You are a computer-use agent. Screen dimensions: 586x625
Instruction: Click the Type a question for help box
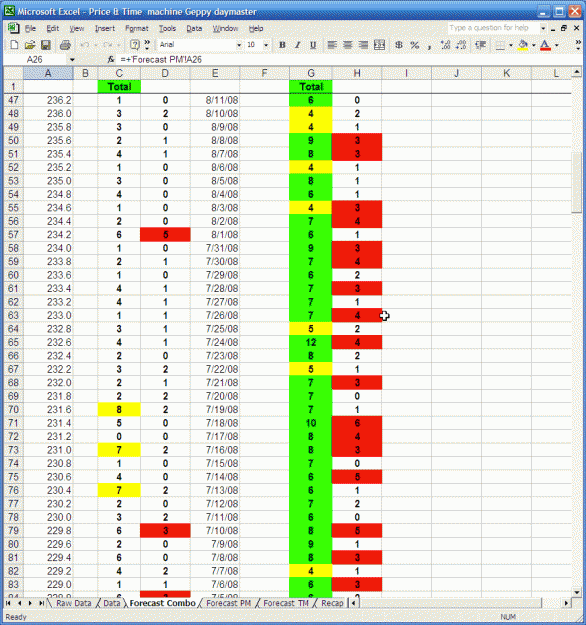[493, 28]
